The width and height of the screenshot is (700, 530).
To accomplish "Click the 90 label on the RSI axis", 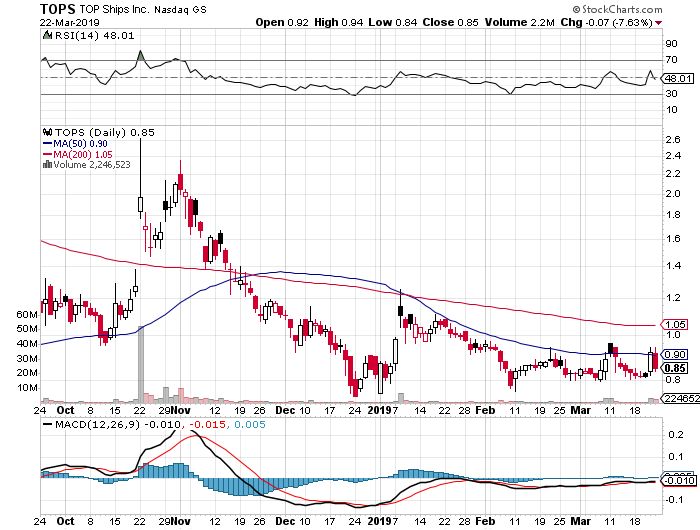I will (x=671, y=44).
